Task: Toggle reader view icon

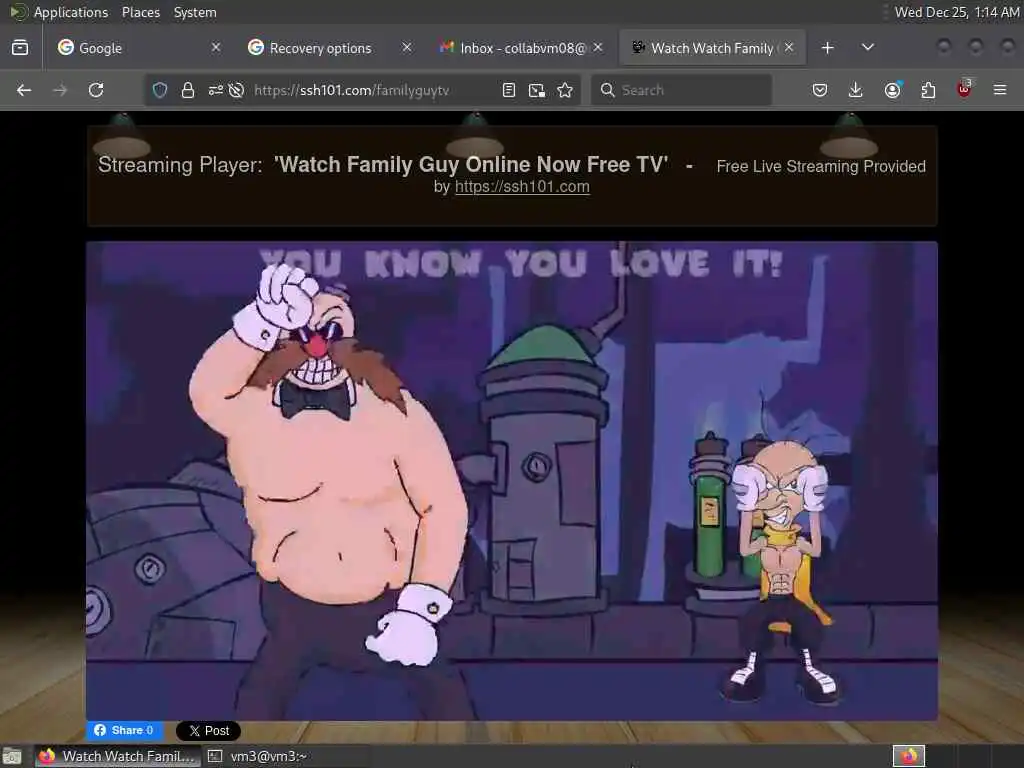Action: [x=509, y=90]
